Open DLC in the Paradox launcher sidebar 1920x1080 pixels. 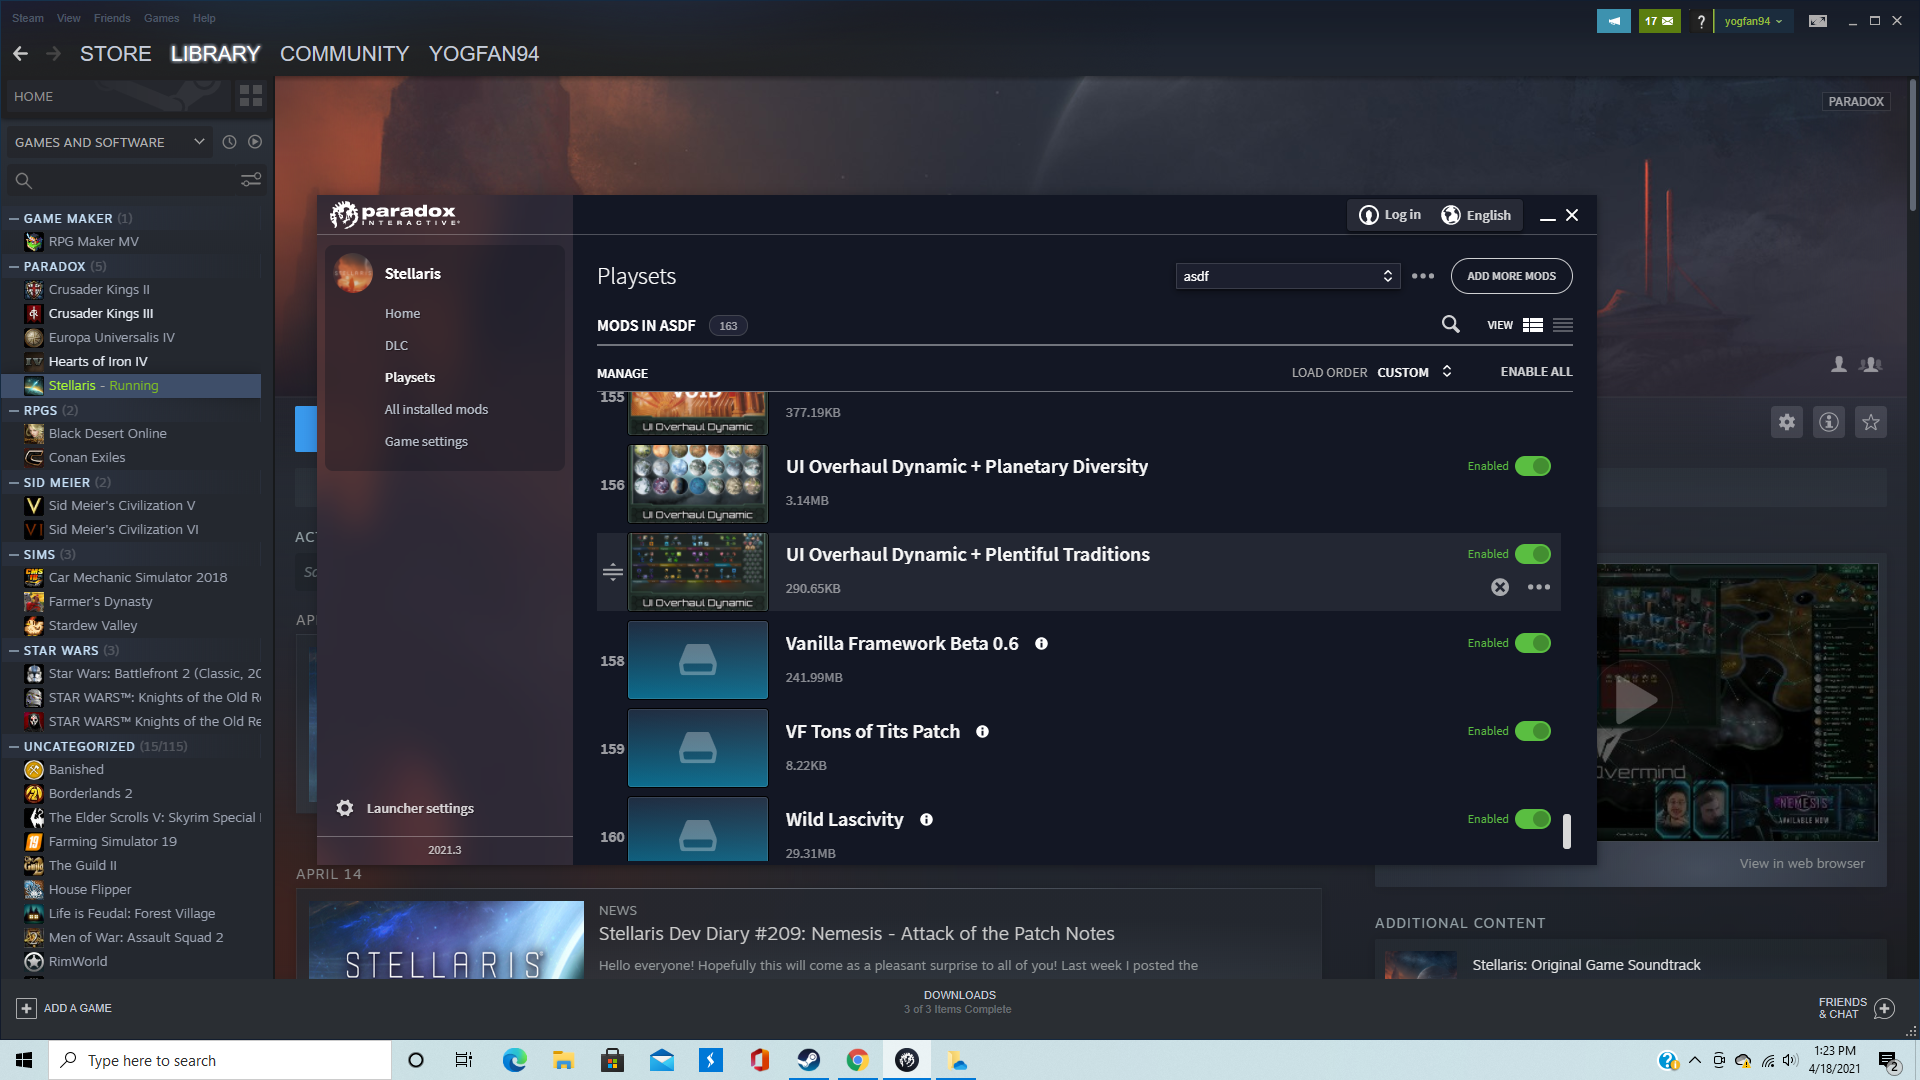coord(396,345)
